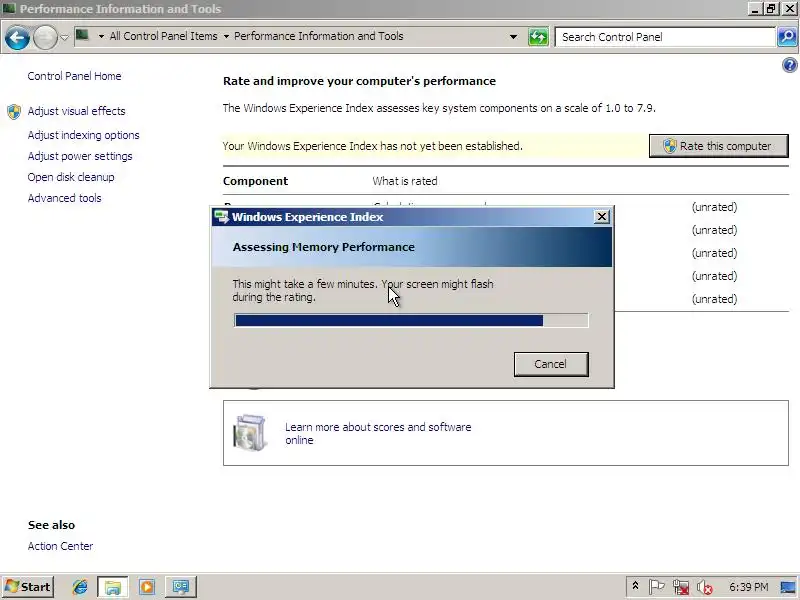Select All Control Panel Items breadcrumb

point(163,36)
